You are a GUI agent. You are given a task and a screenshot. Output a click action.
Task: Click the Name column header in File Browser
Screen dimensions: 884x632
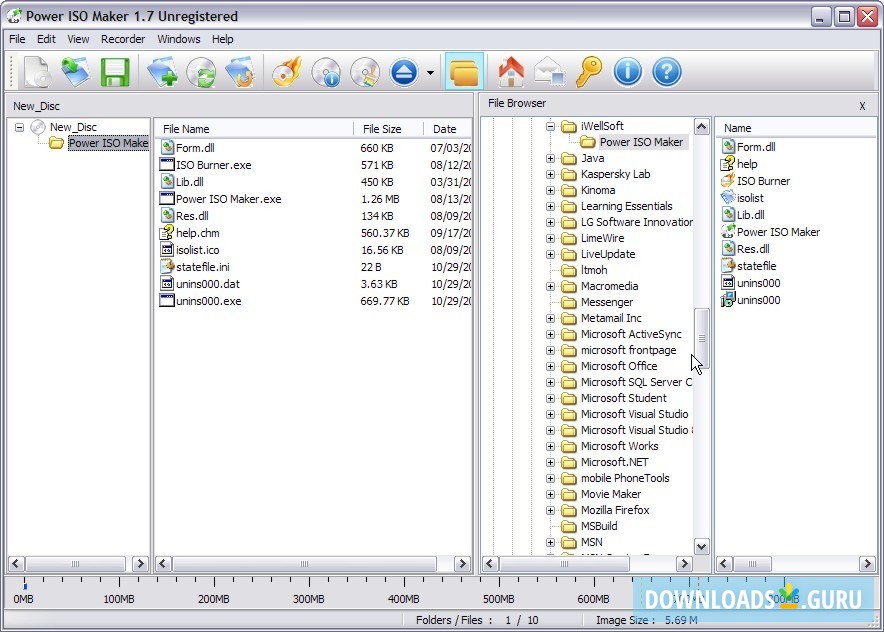pos(795,128)
